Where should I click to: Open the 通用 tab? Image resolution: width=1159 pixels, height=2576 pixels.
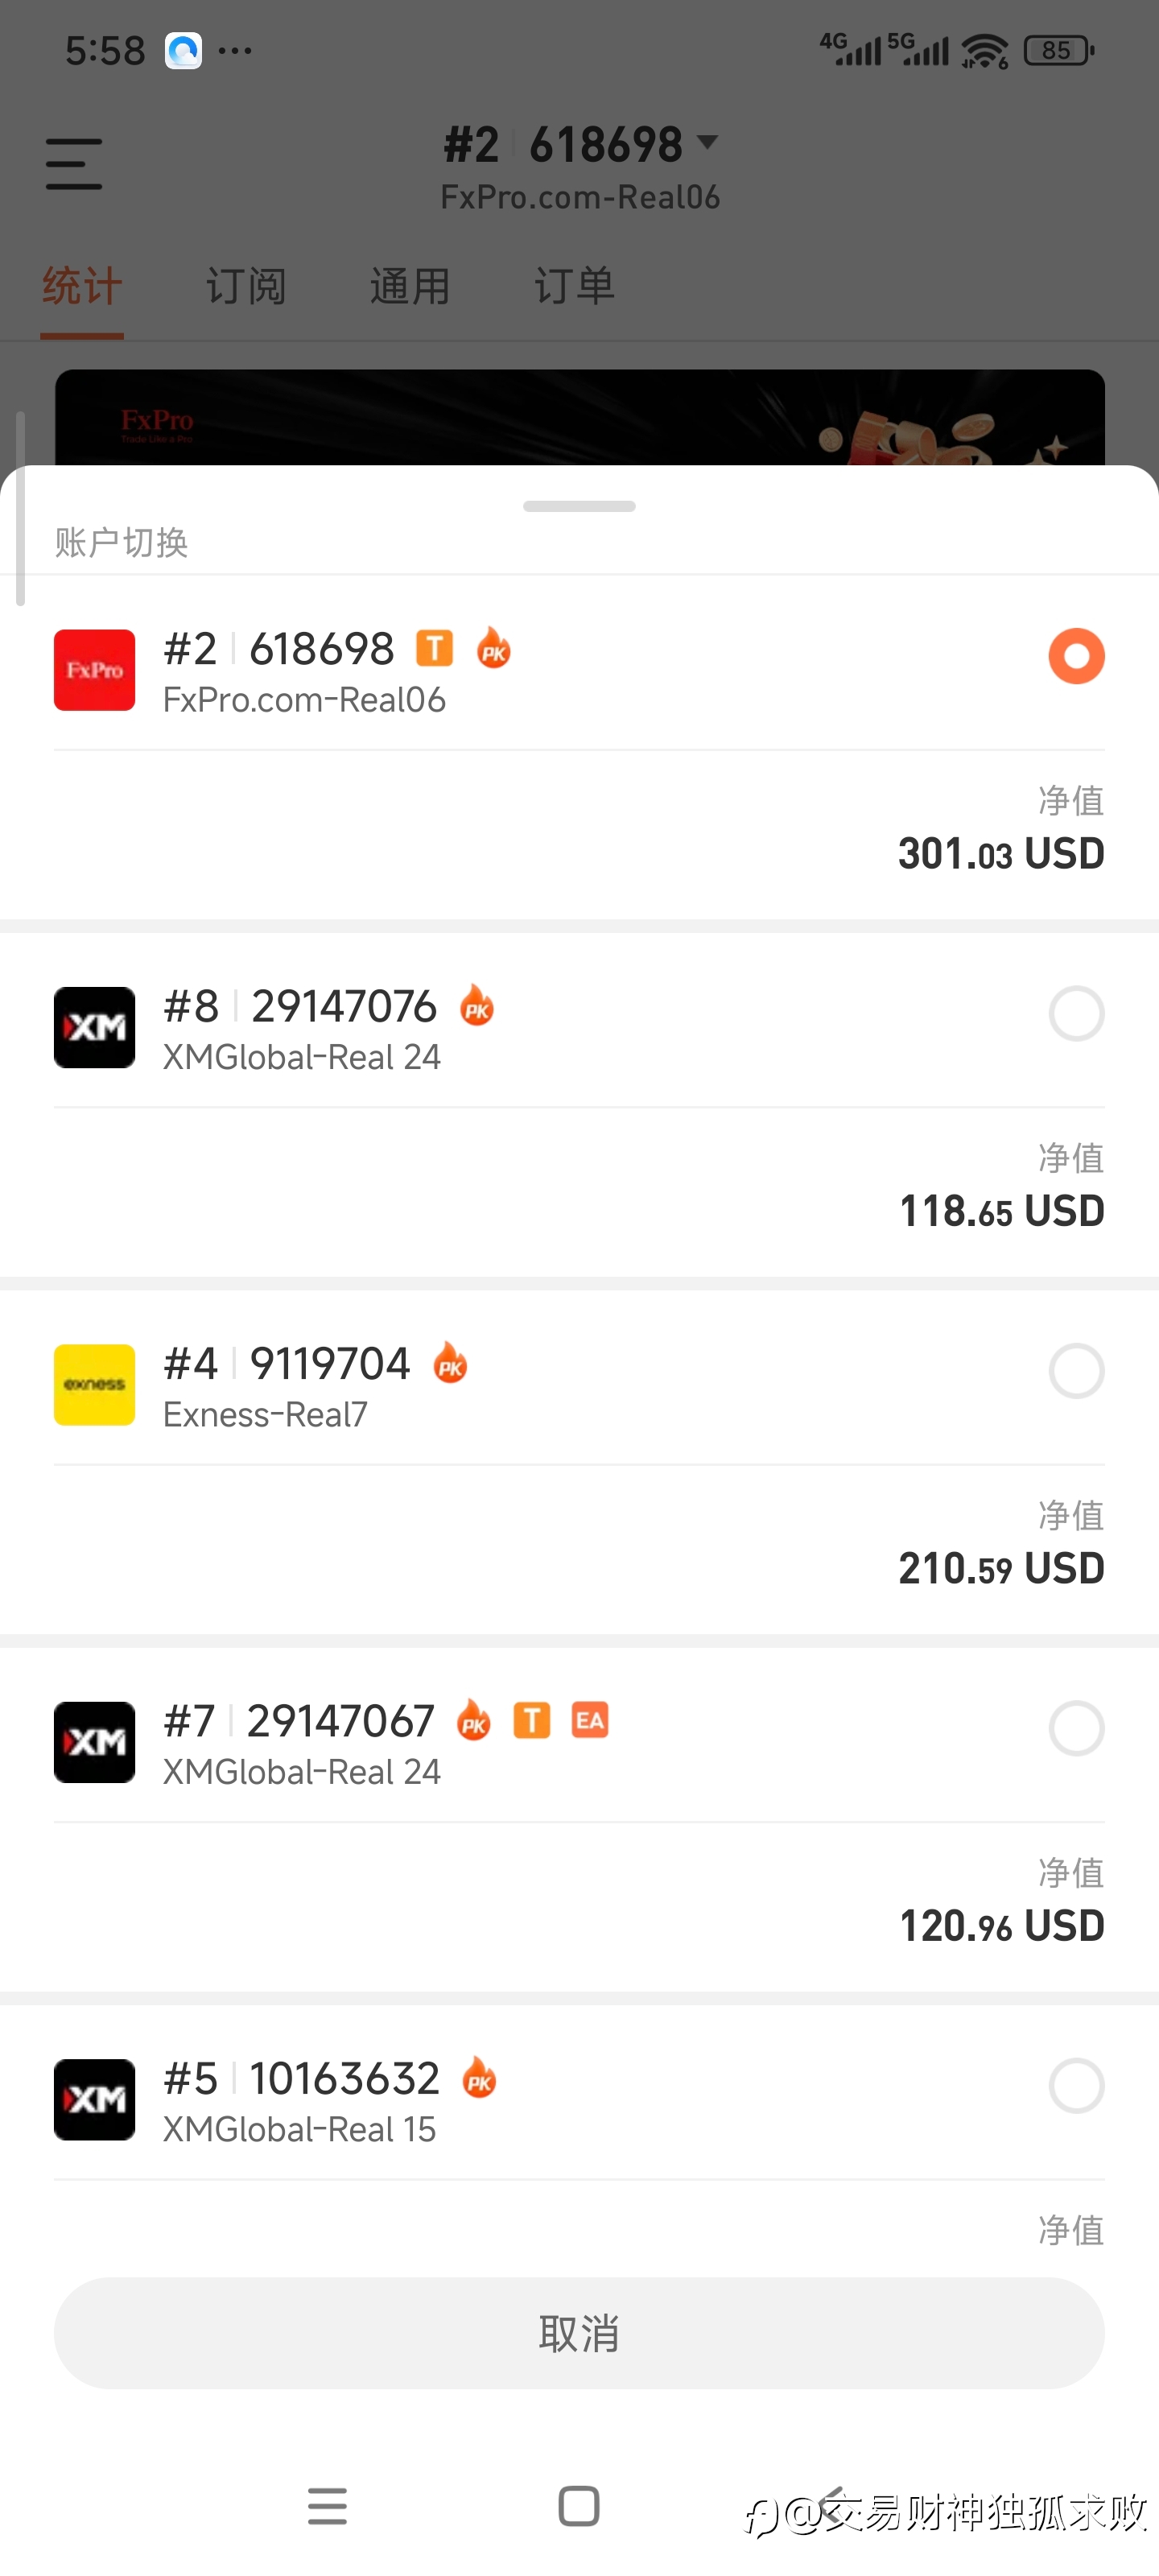tap(410, 287)
